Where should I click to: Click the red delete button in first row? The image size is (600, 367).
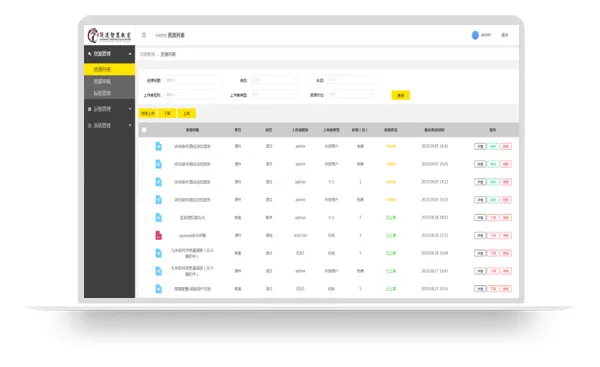505,146
